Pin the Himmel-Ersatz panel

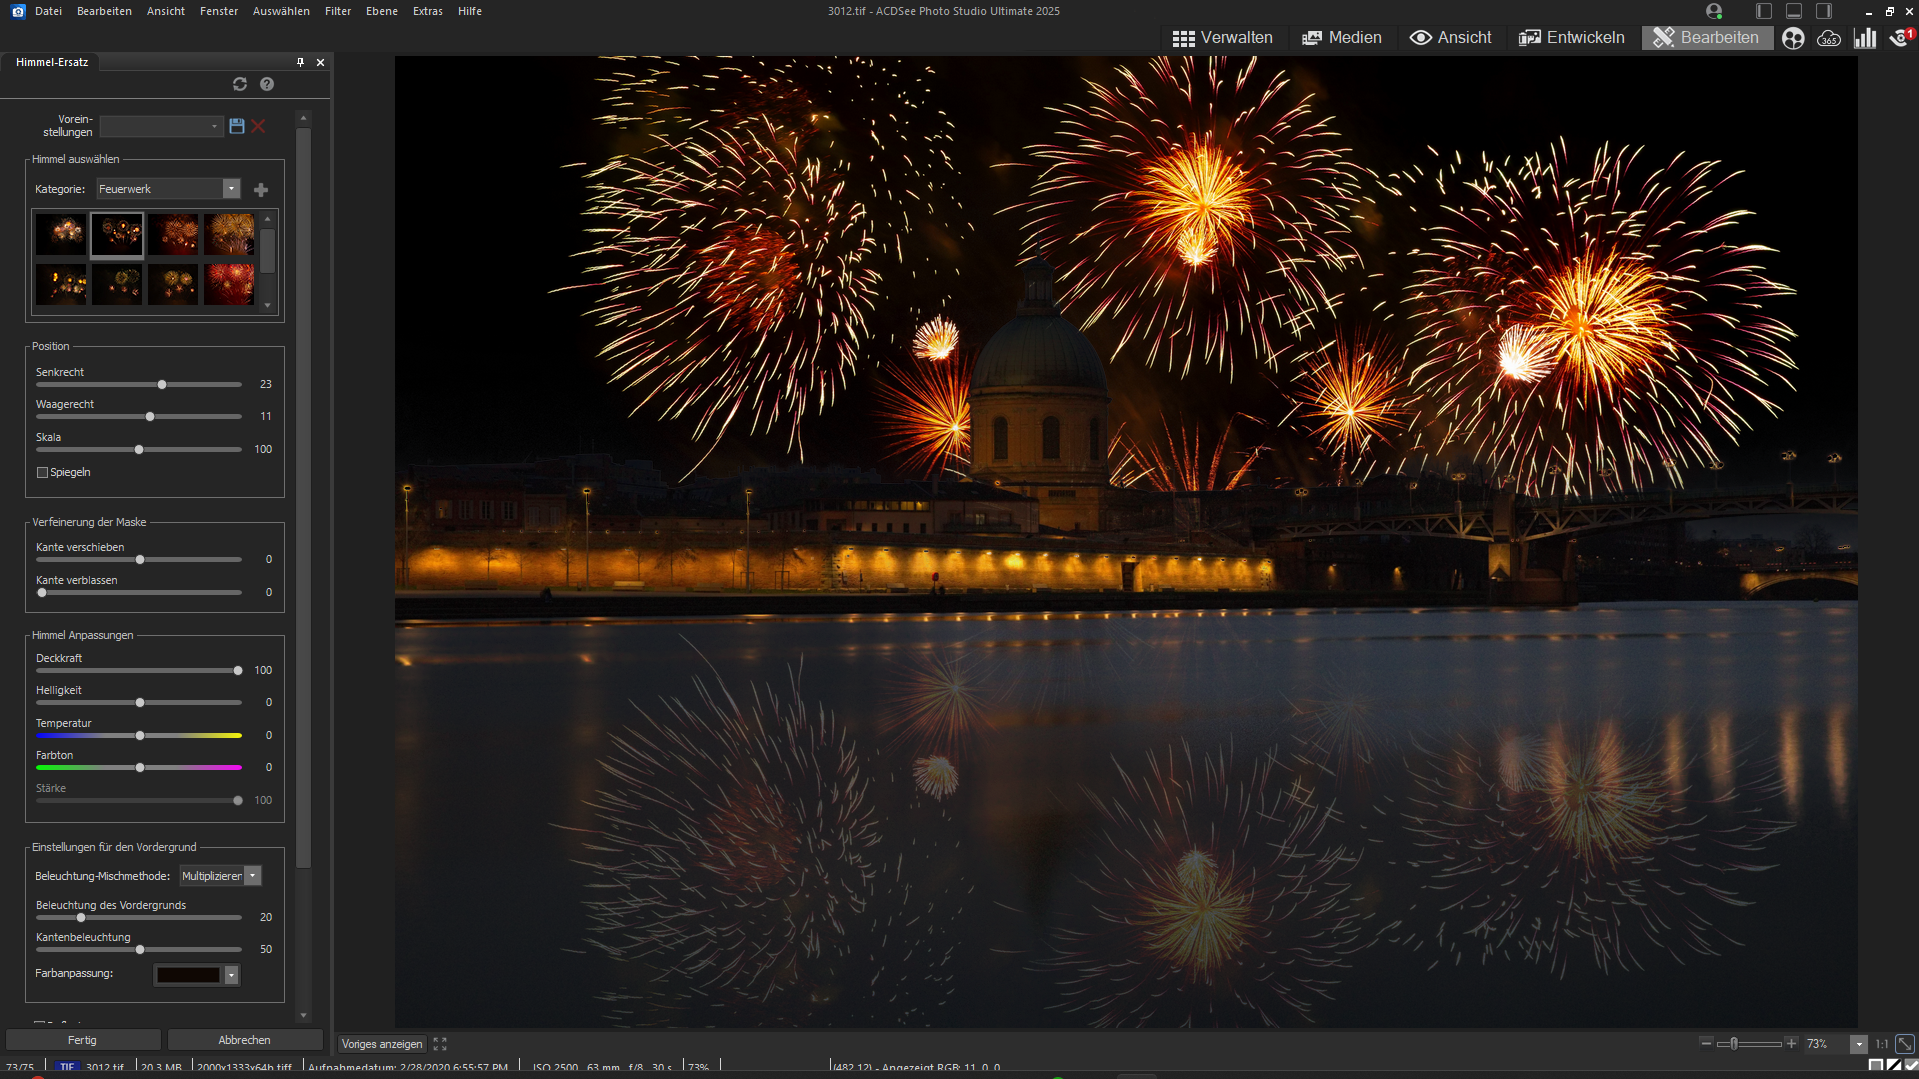tap(300, 62)
